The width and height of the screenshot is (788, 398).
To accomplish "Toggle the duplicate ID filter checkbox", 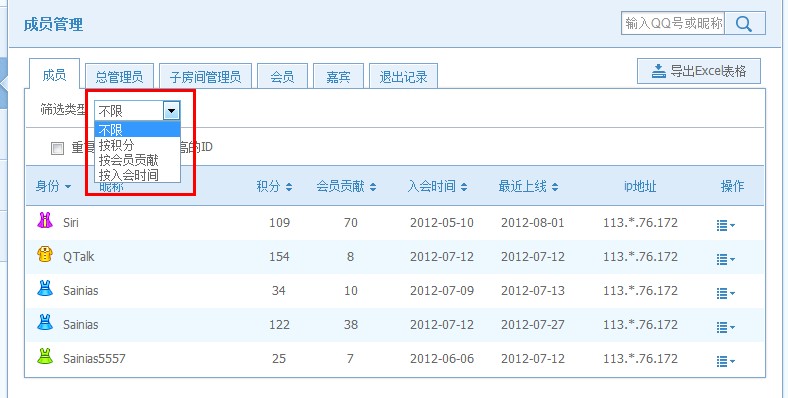I will 58,148.
